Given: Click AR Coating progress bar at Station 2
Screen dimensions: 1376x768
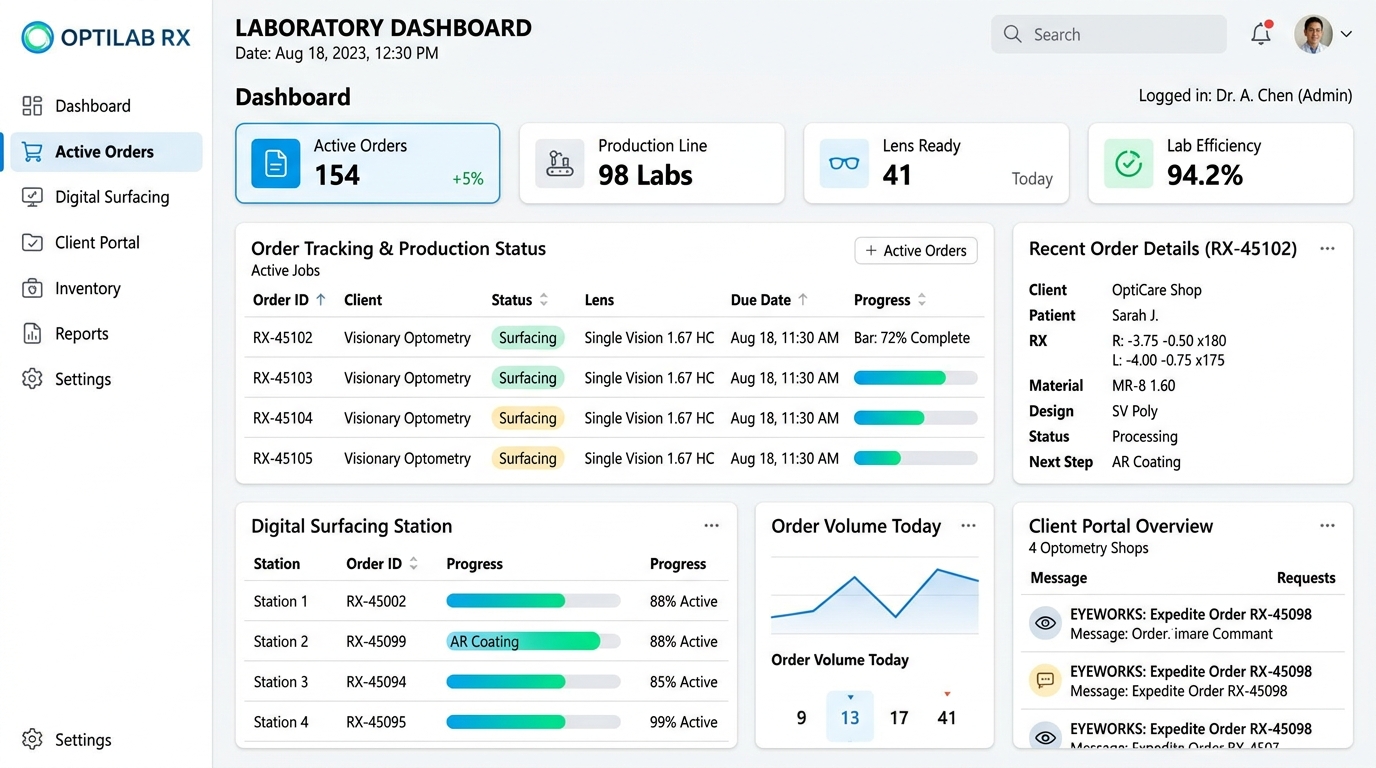Looking at the screenshot, I should point(533,641).
